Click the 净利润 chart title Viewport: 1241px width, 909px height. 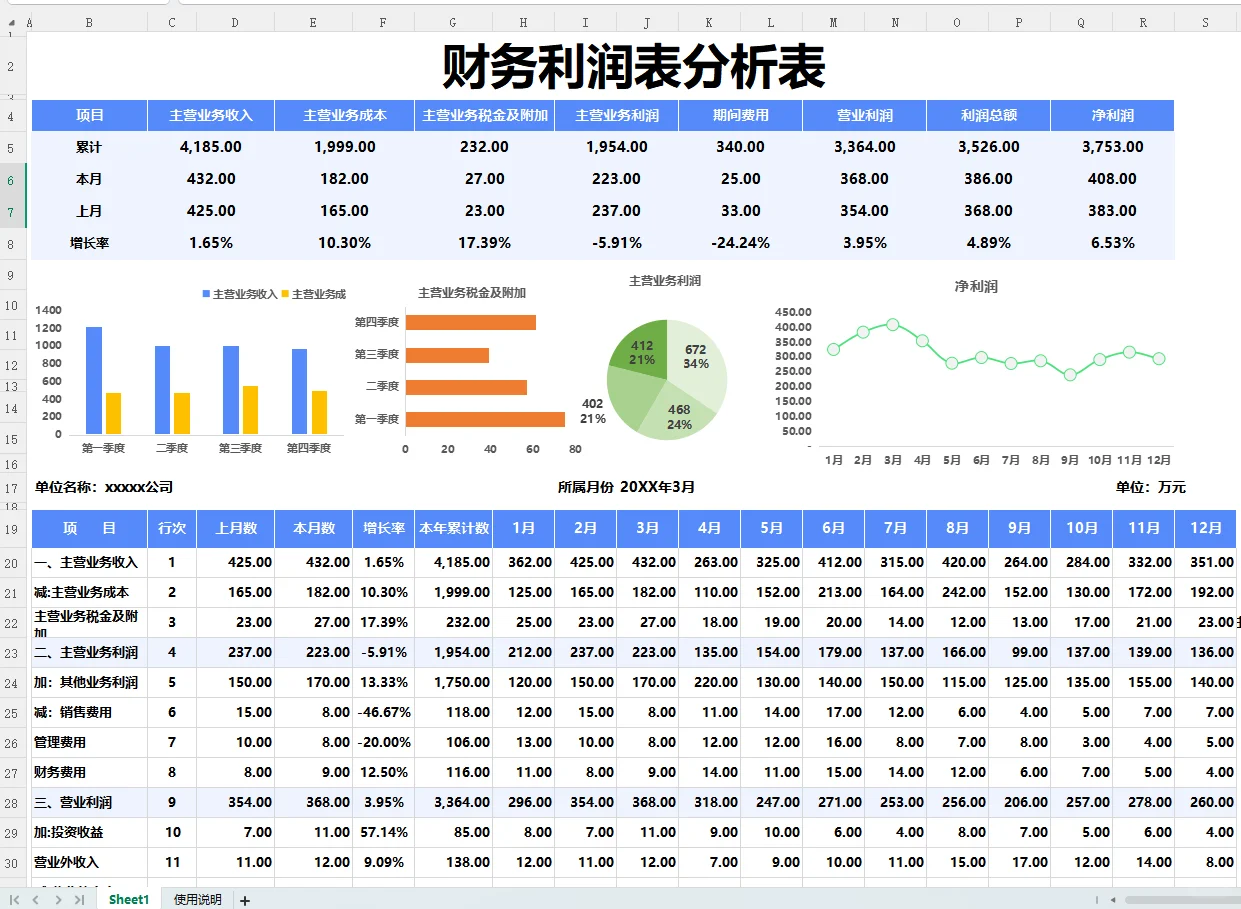point(975,287)
